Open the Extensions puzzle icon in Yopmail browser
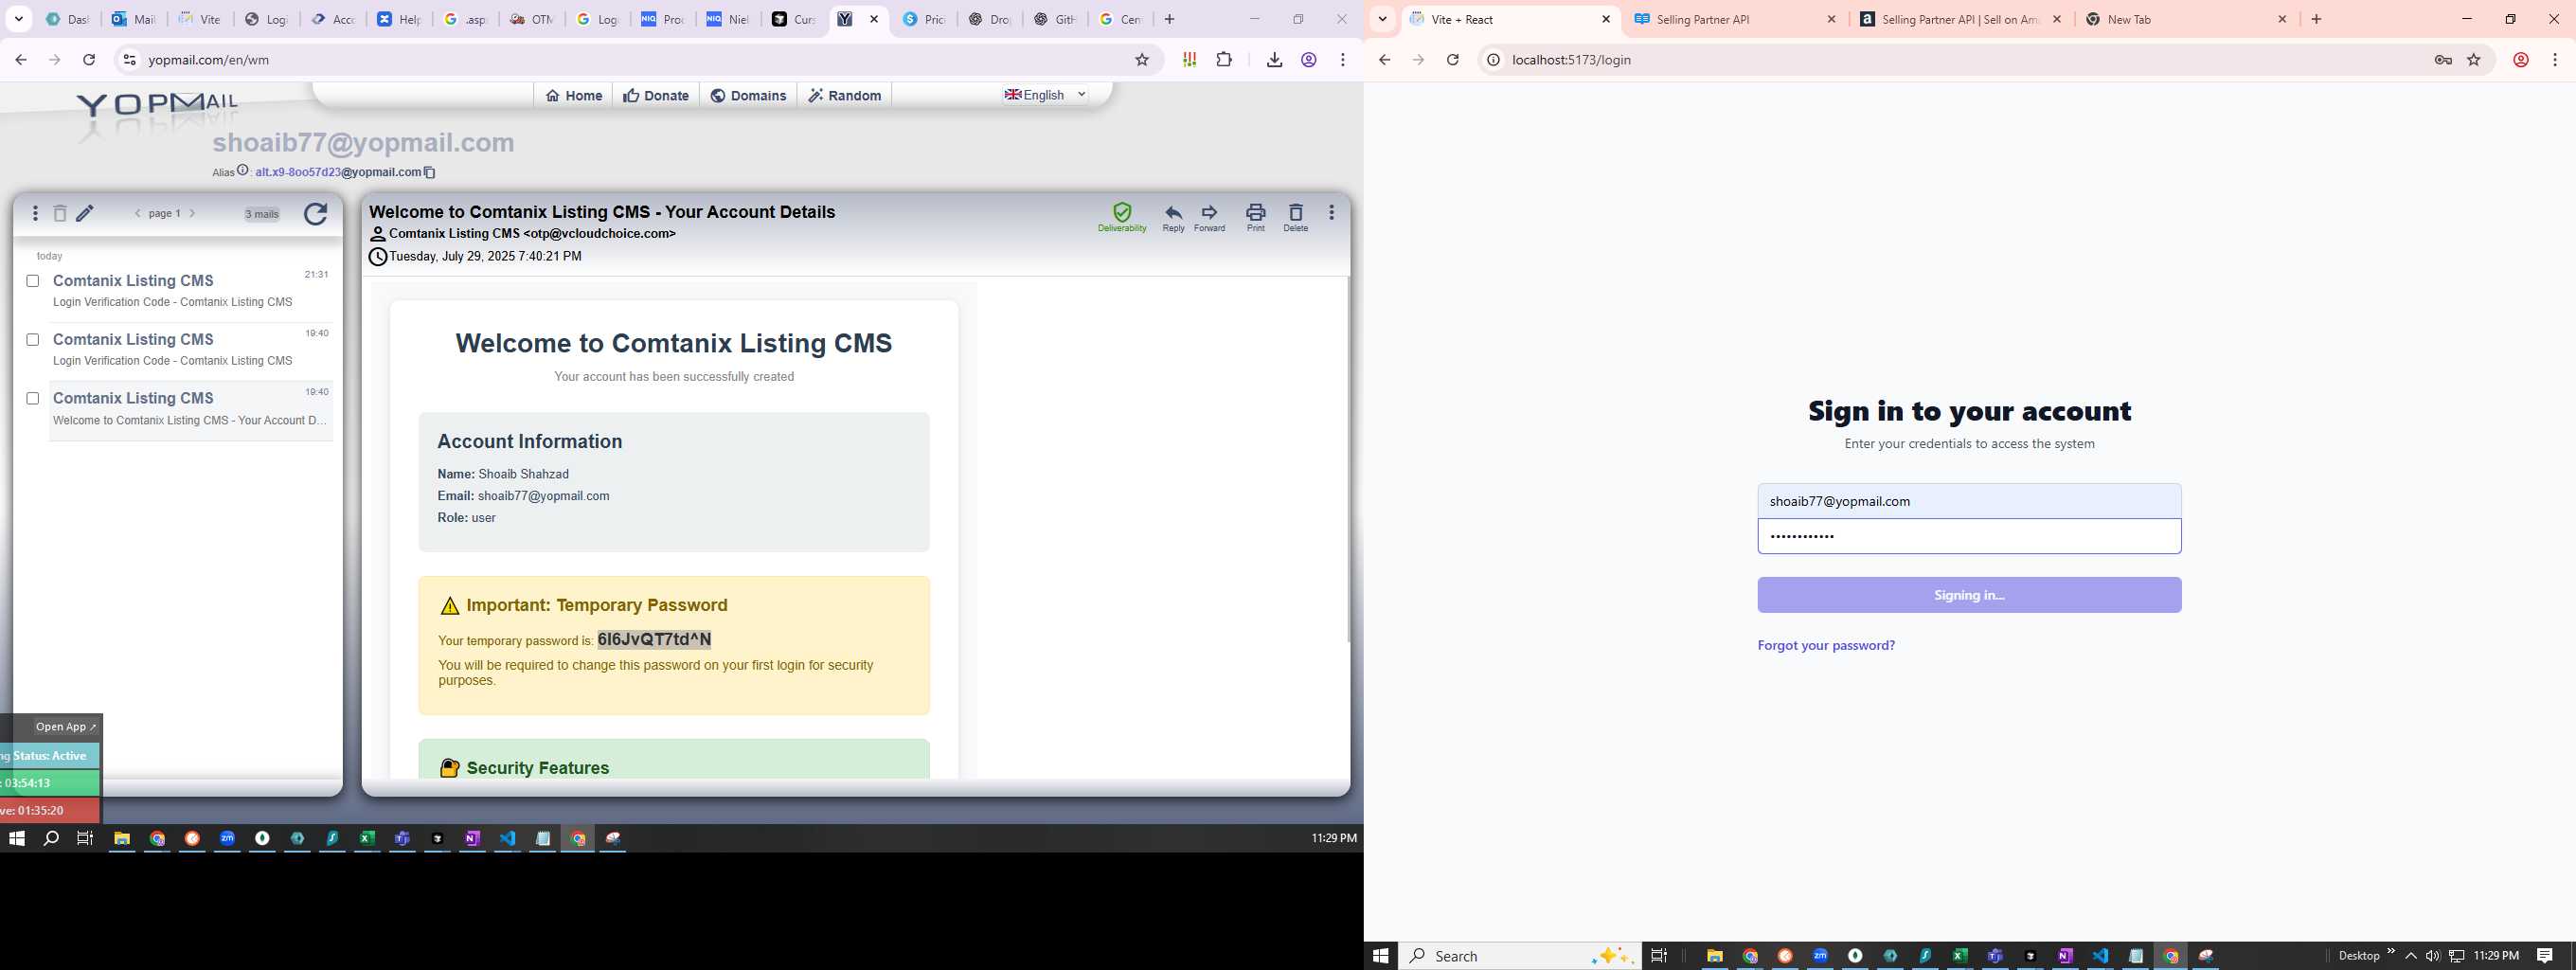 pos(1224,60)
